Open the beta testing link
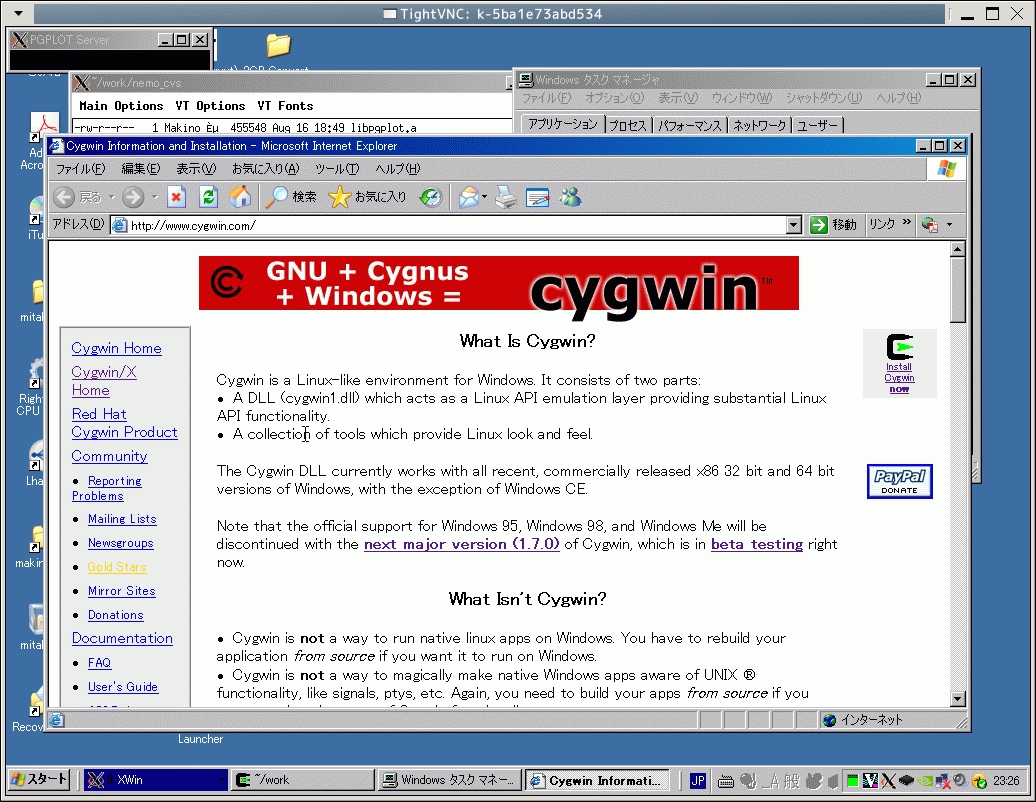Screen dimensions: 1036x802 (756, 544)
